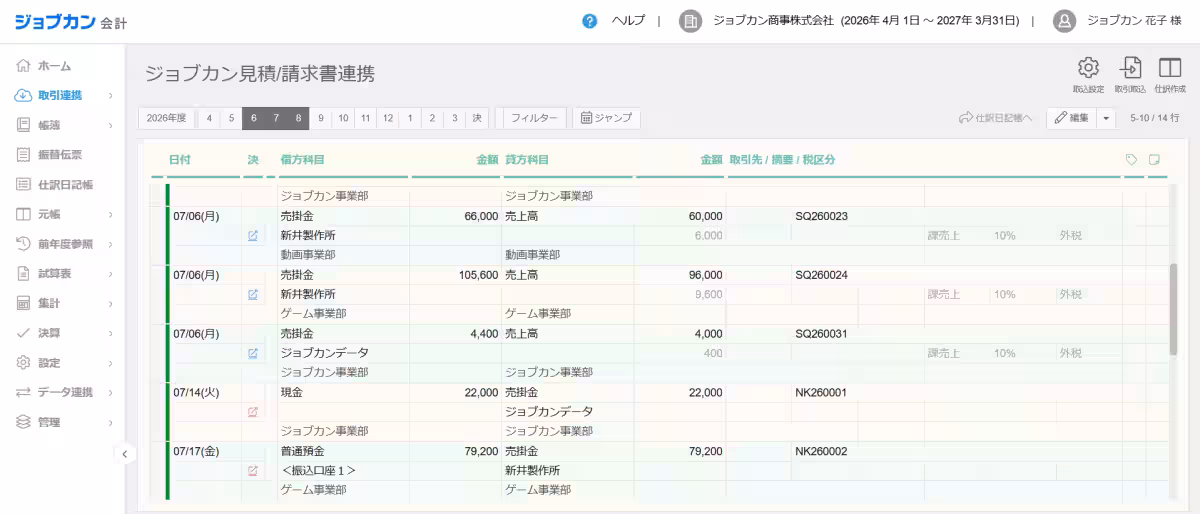The width and height of the screenshot is (1200, 514).
Task: Click the company building icon
Action: pyautogui.click(x=690, y=21)
